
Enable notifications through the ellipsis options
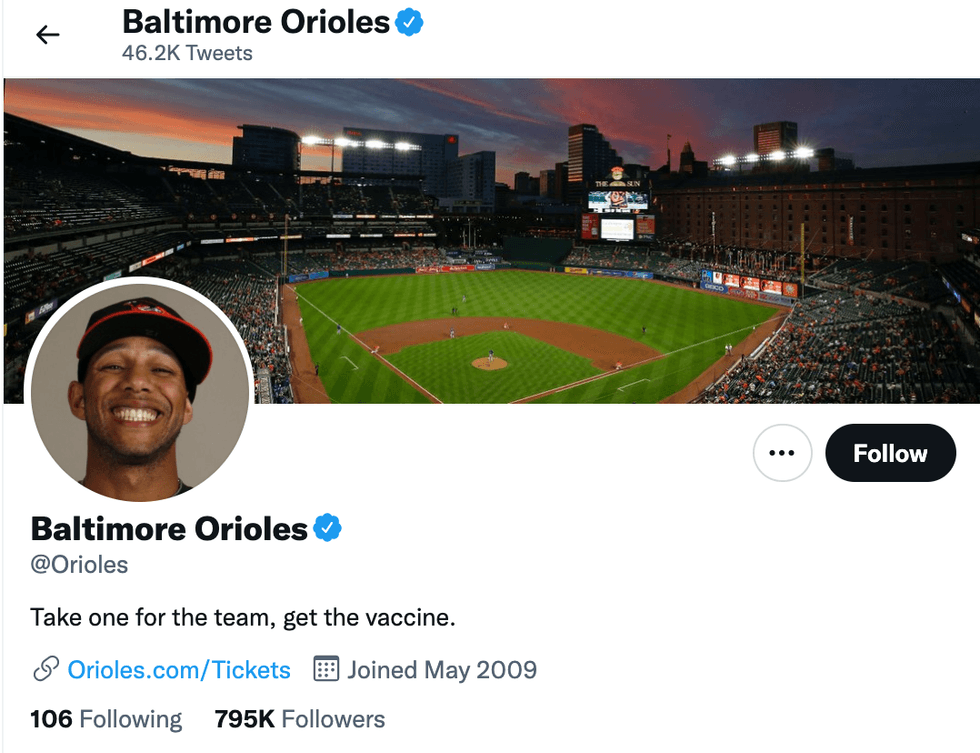(x=782, y=453)
